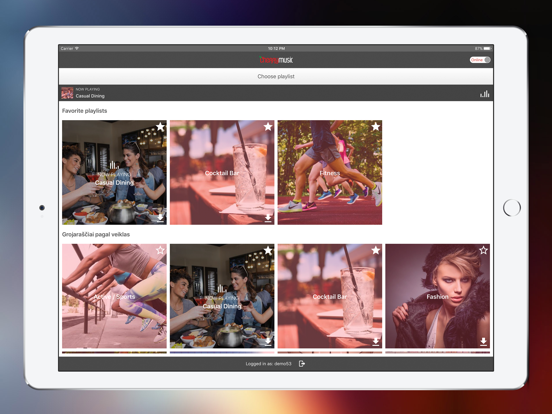Open the Now Playing album thumbnail

click(67, 93)
